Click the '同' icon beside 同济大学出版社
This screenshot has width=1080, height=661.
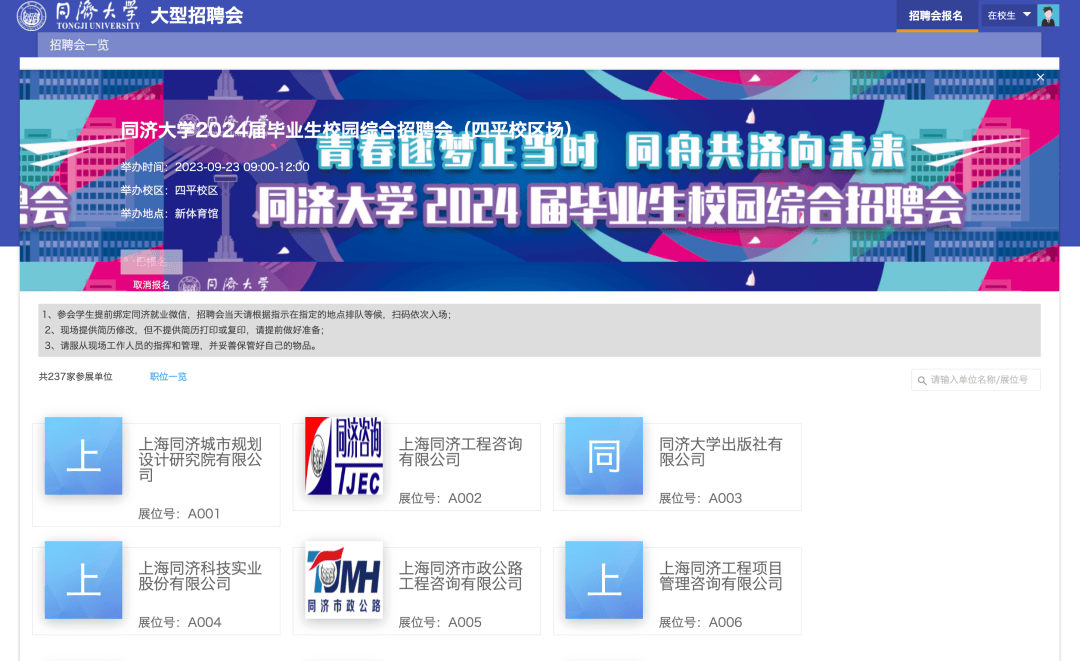click(604, 457)
